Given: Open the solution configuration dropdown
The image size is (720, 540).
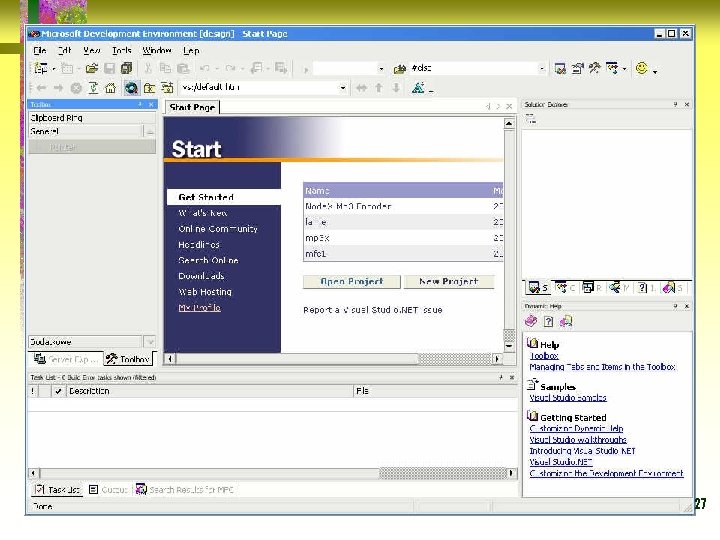Looking at the screenshot, I should 381,68.
